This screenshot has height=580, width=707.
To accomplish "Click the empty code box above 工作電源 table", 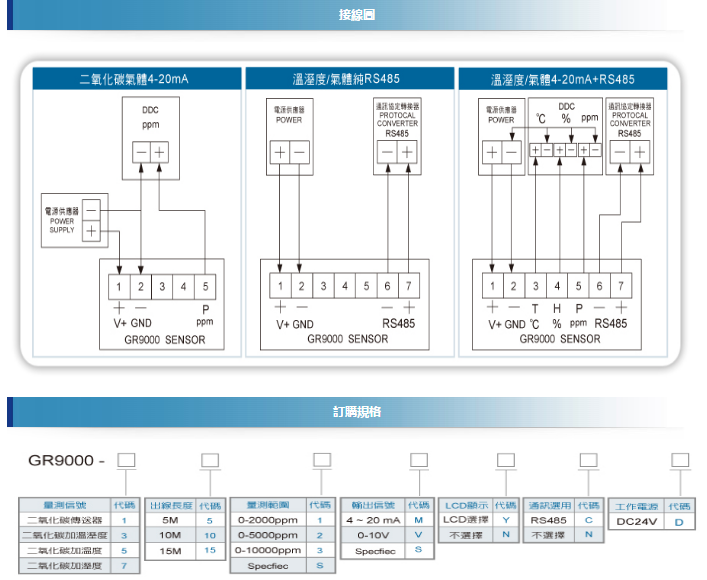I will pyautogui.click(x=680, y=460).
